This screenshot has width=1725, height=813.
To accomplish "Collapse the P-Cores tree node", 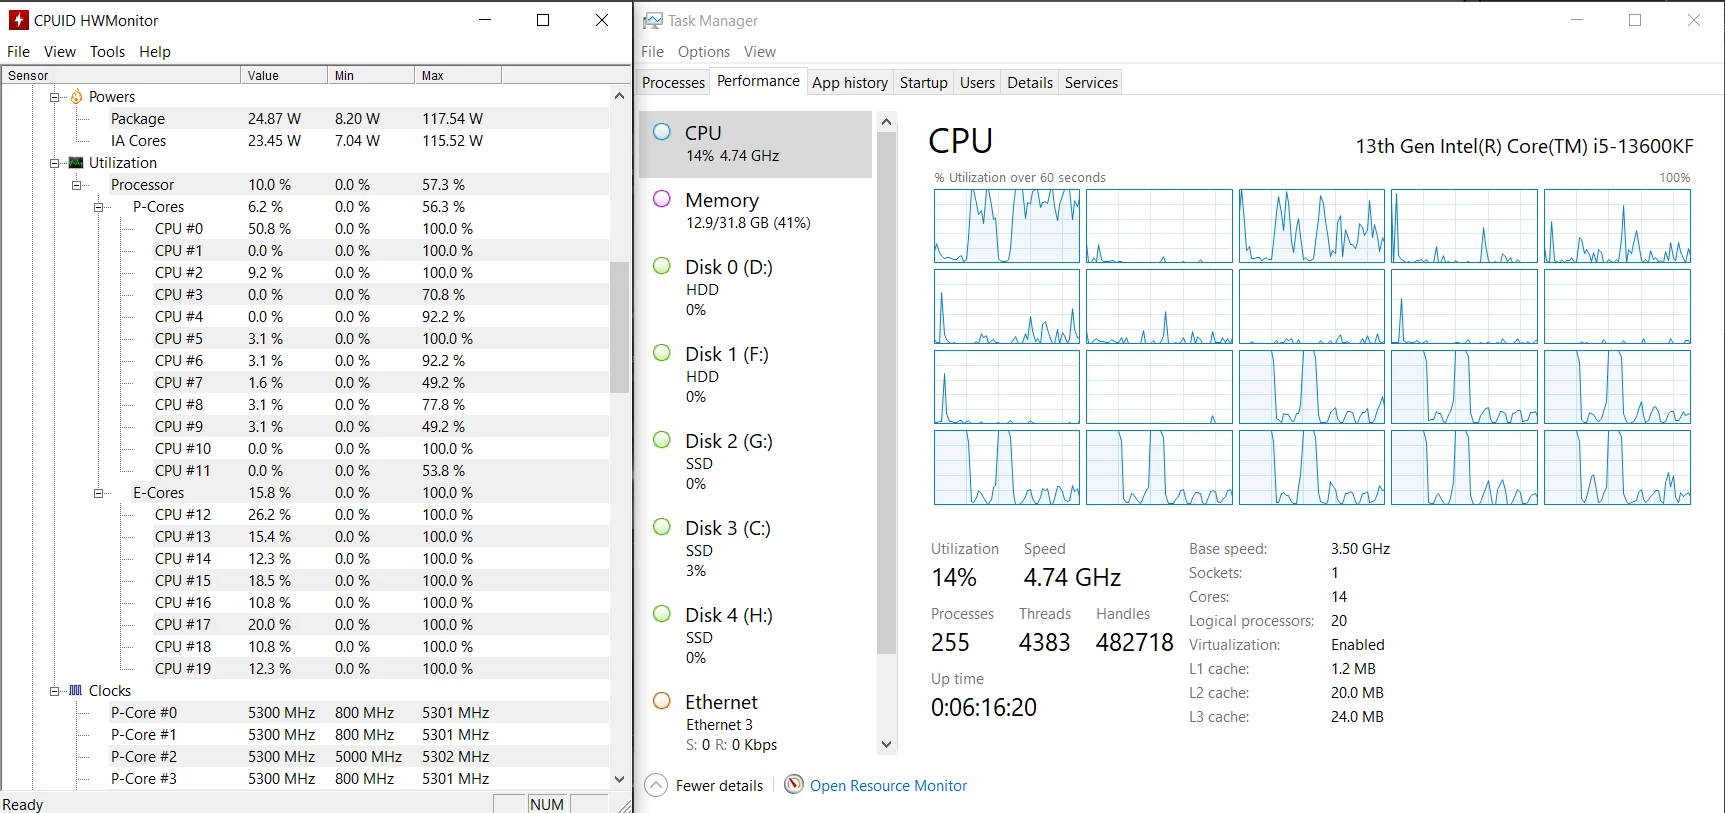I will [x=99, y=207].
